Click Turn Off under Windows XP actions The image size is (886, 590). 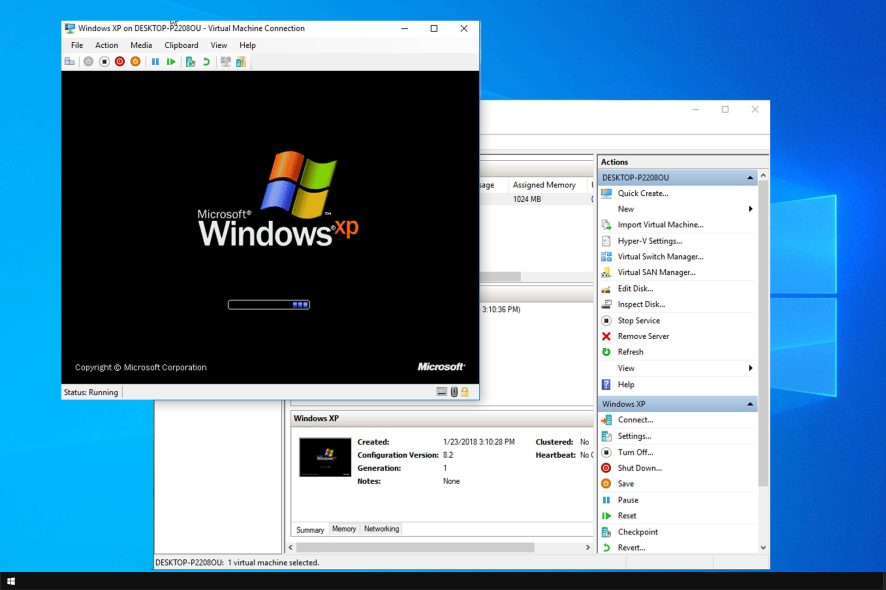[635, 453]
